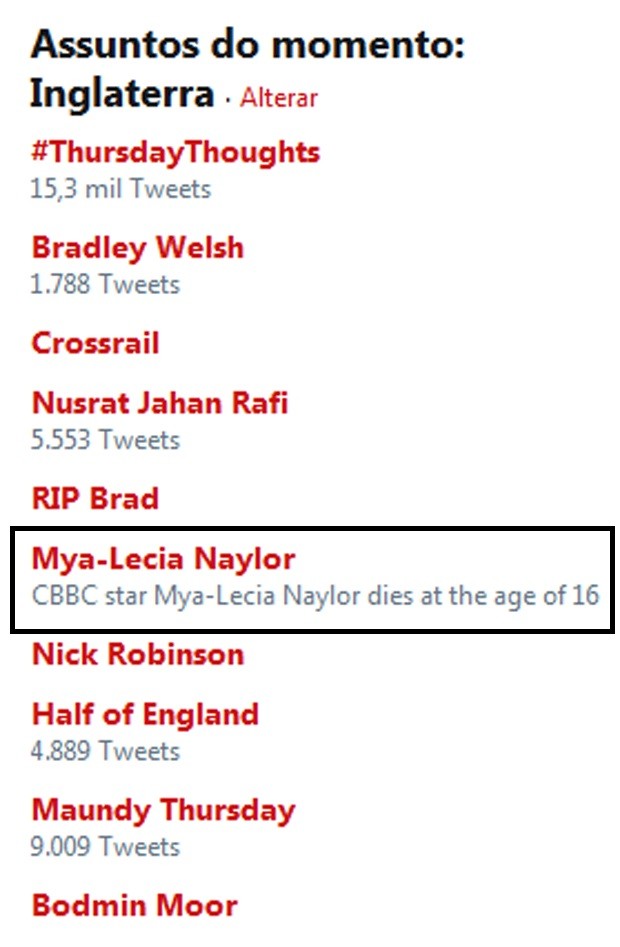Open the Nusrat Jahan Rafi trend
The image size is (620, 947).
pyautogui.click(x=160, y=403)
